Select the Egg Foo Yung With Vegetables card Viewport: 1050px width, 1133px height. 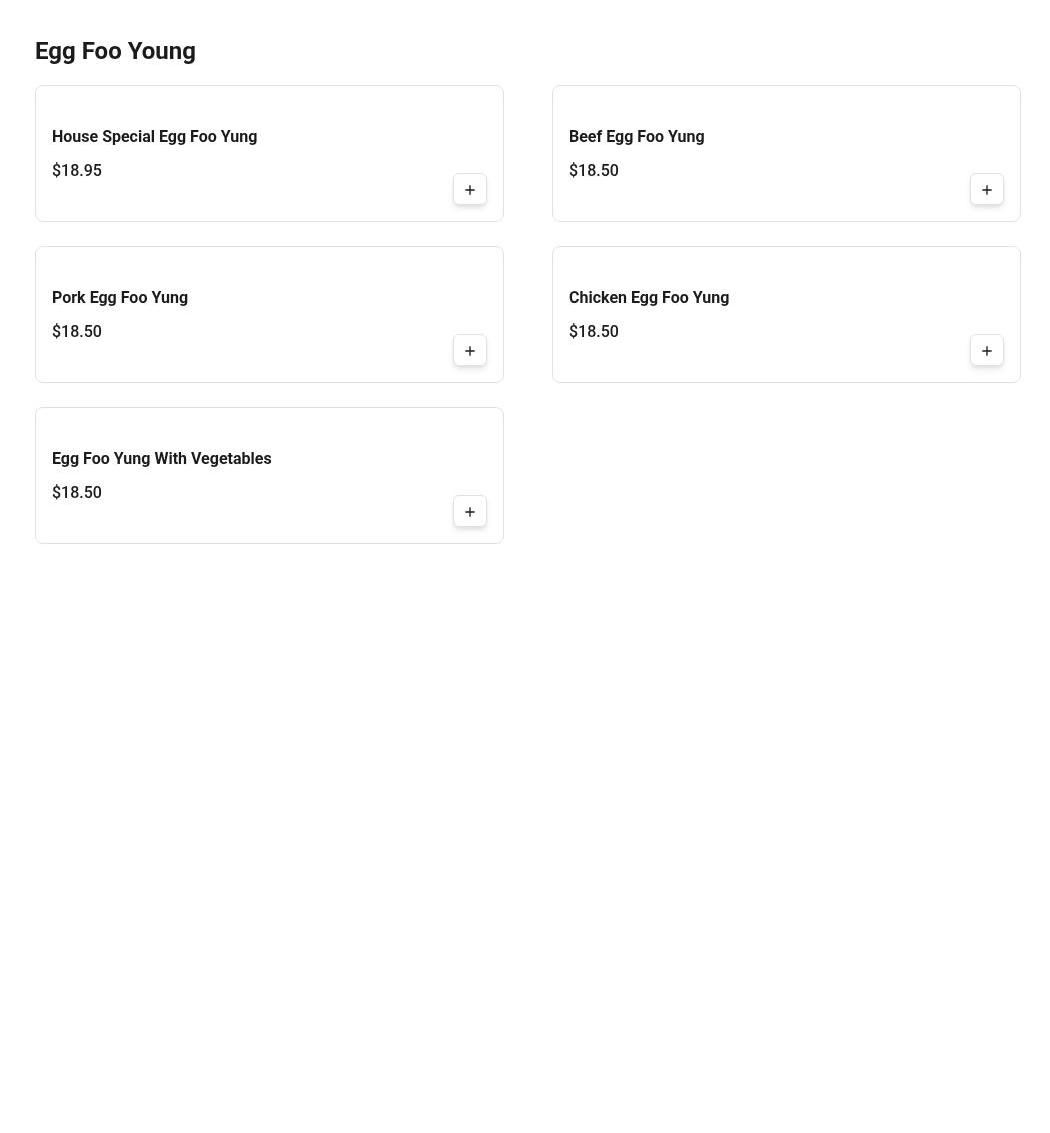(x=270, y=475)
